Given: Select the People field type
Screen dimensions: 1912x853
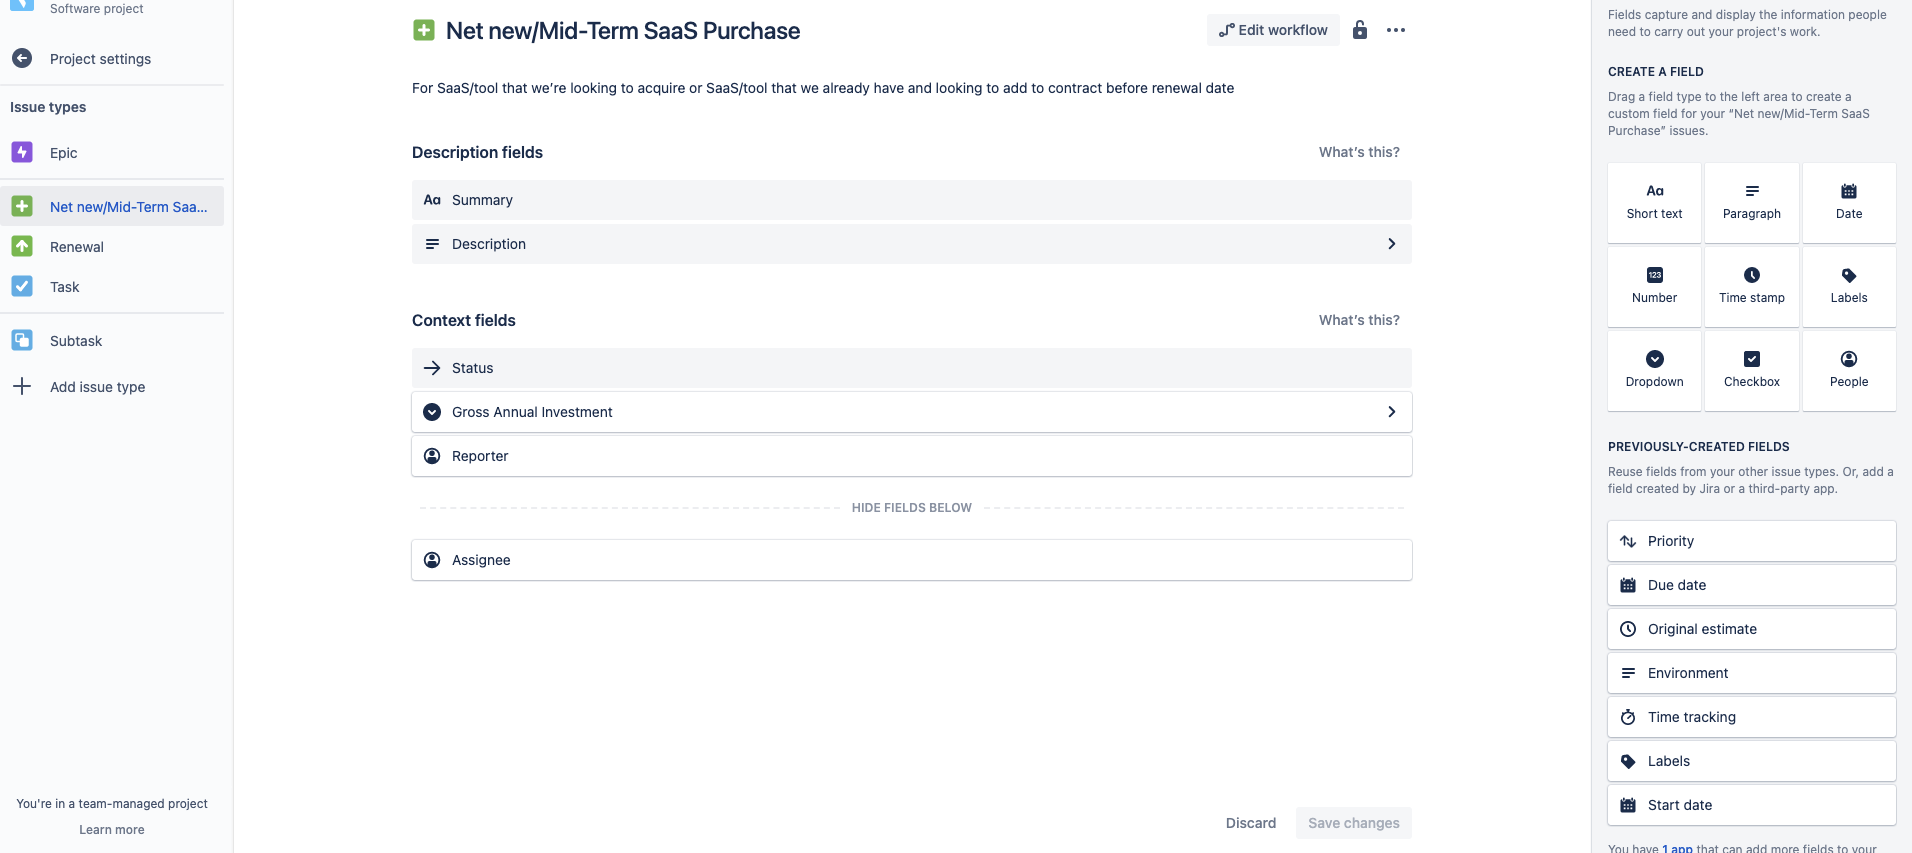Looking at the screenshot, I should 1849,371.
